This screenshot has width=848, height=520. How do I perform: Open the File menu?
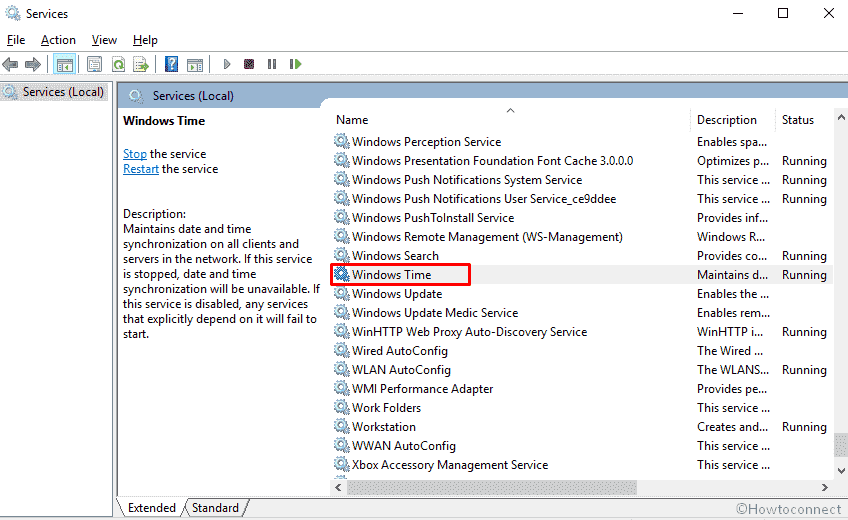pos(16,40)
